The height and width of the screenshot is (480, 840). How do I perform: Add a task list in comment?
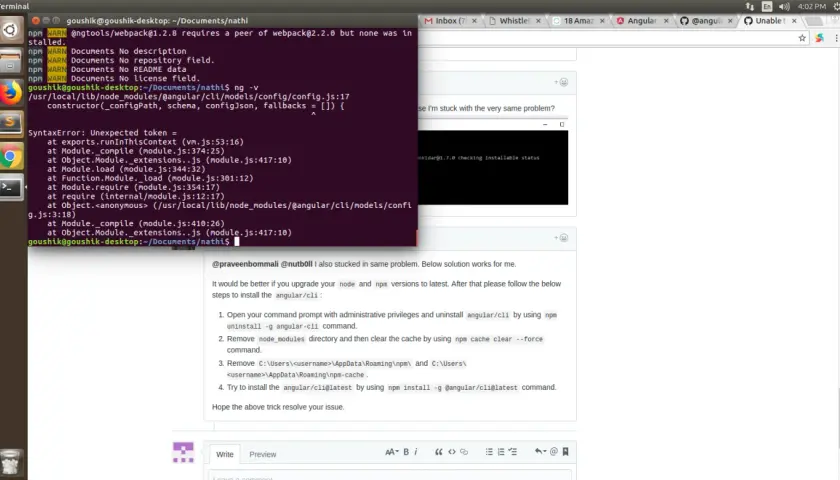tap(513, 452)
